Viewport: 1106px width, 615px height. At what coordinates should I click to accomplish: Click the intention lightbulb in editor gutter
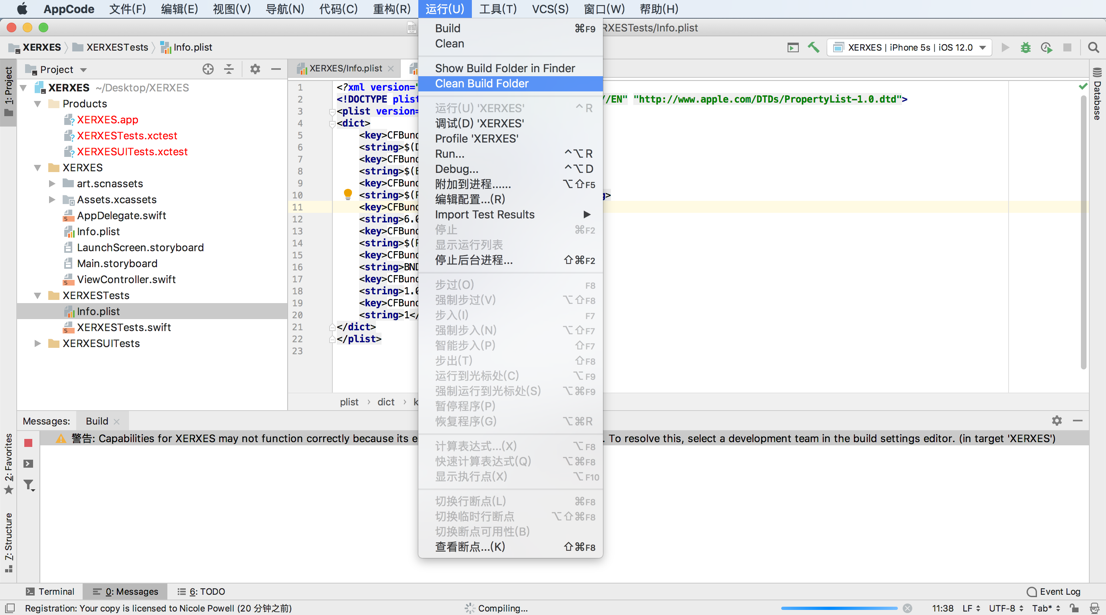click(x=348, y=194)
